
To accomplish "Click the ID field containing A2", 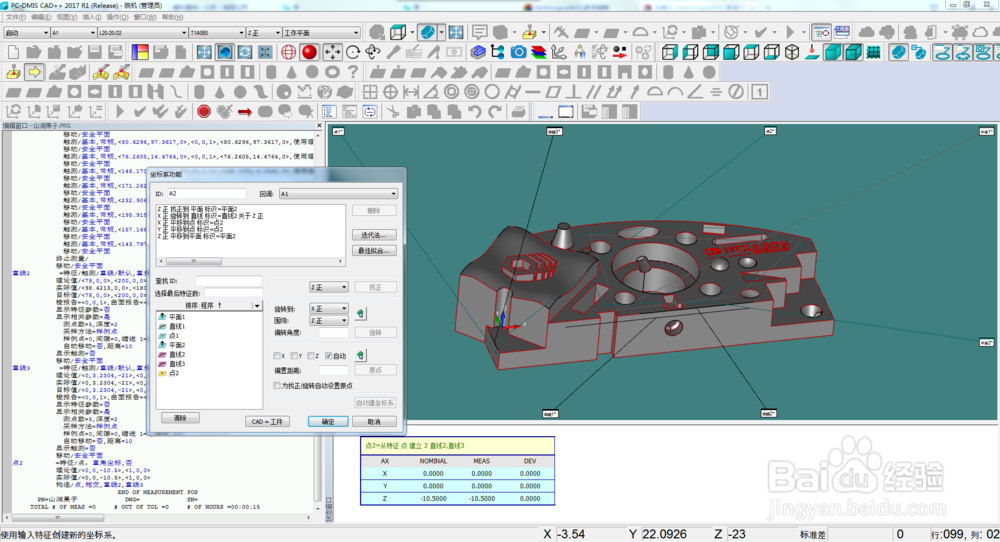I will coord(207,193).
